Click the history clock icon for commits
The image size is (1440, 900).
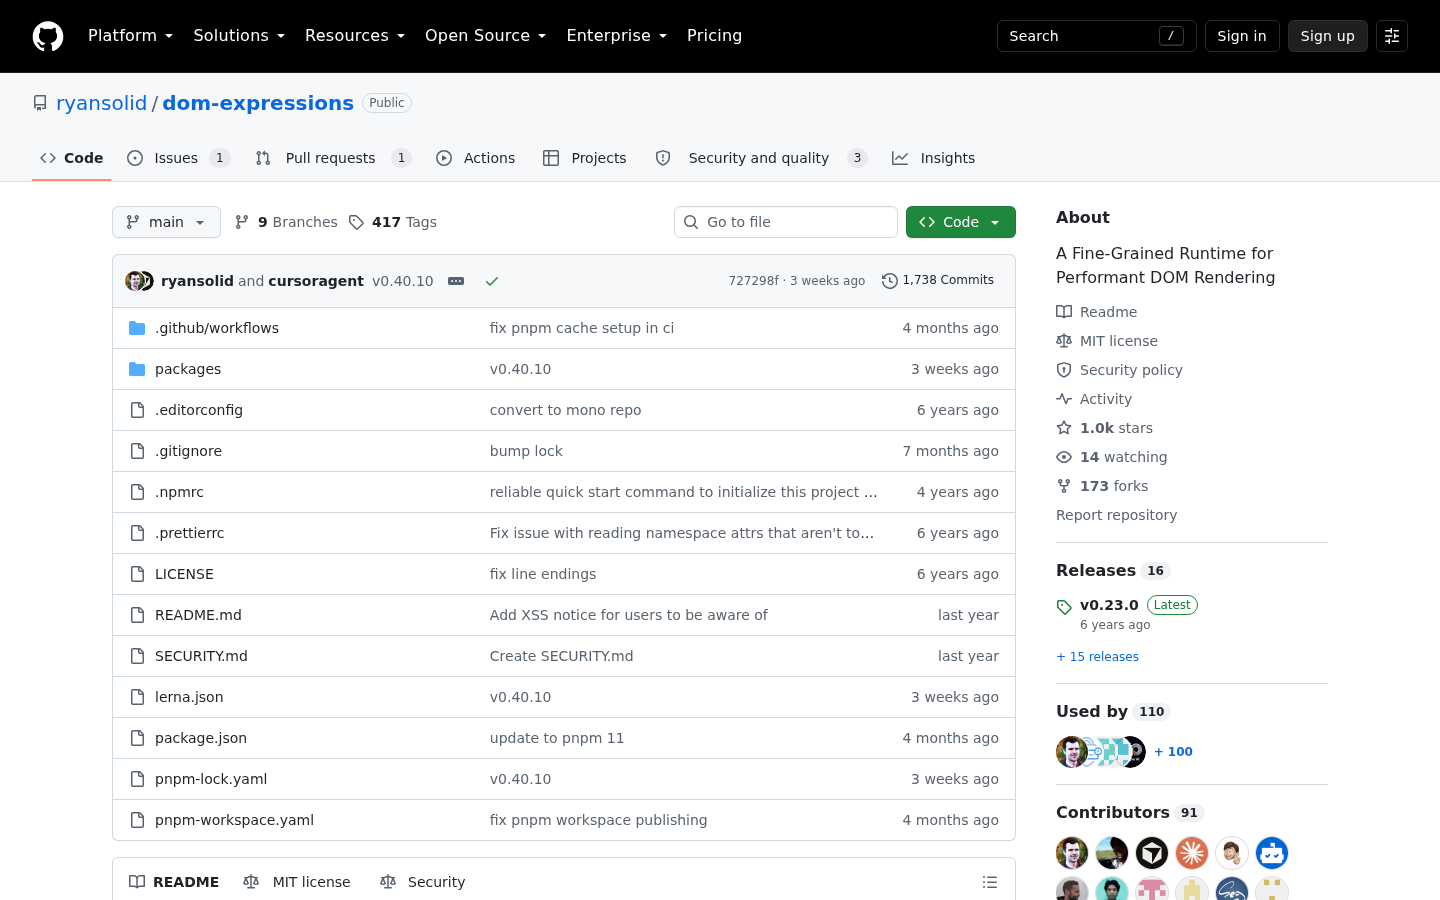pos(889,281)
